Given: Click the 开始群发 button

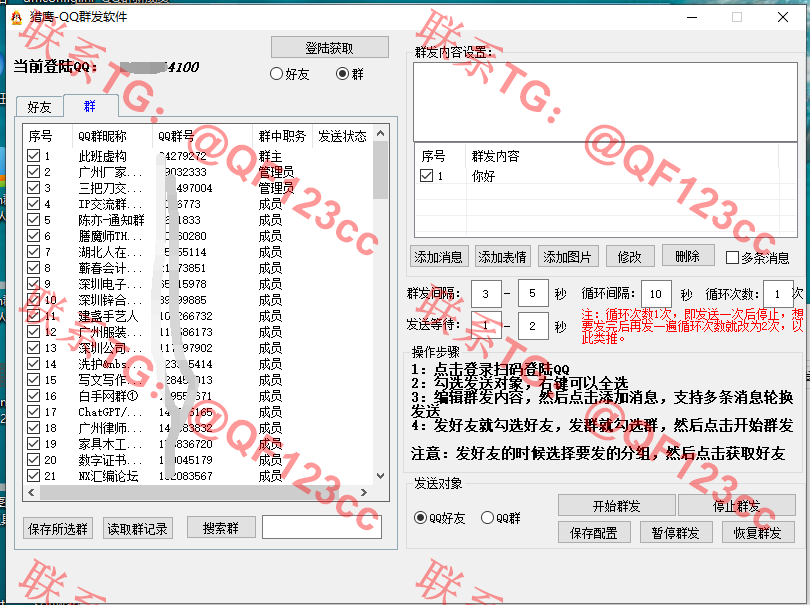Looking at the screenshot, I should [x=617, y=505].
